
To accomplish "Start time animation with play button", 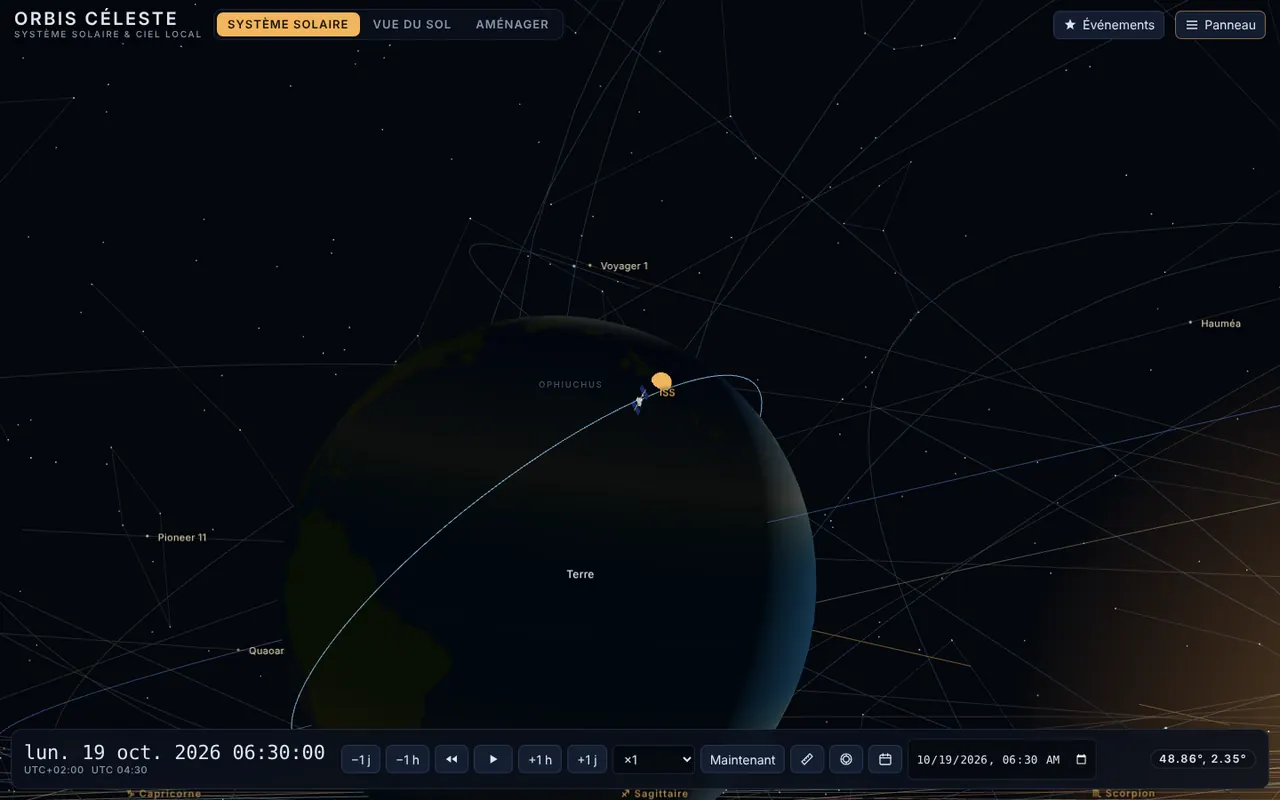I will [x=493, y=760].
